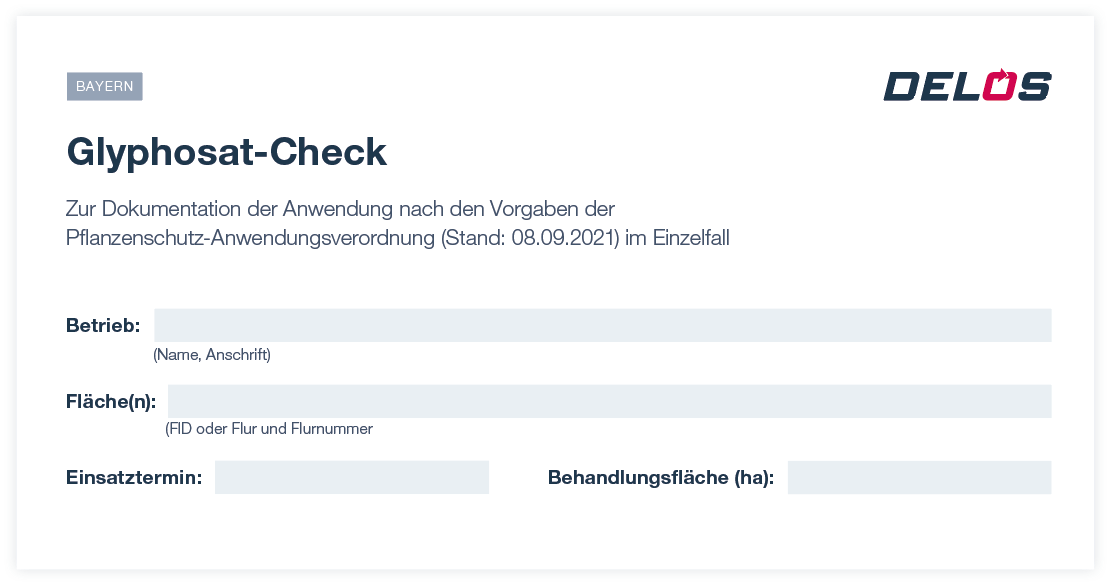Click the Einsatztermin label

coord(134,477)
